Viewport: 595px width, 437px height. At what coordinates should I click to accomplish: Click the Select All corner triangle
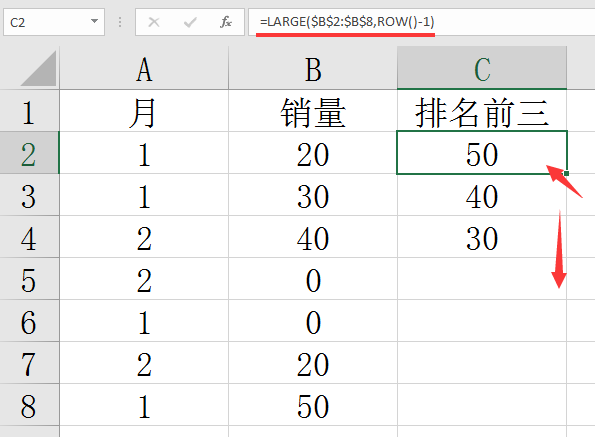tap(39, 69)
